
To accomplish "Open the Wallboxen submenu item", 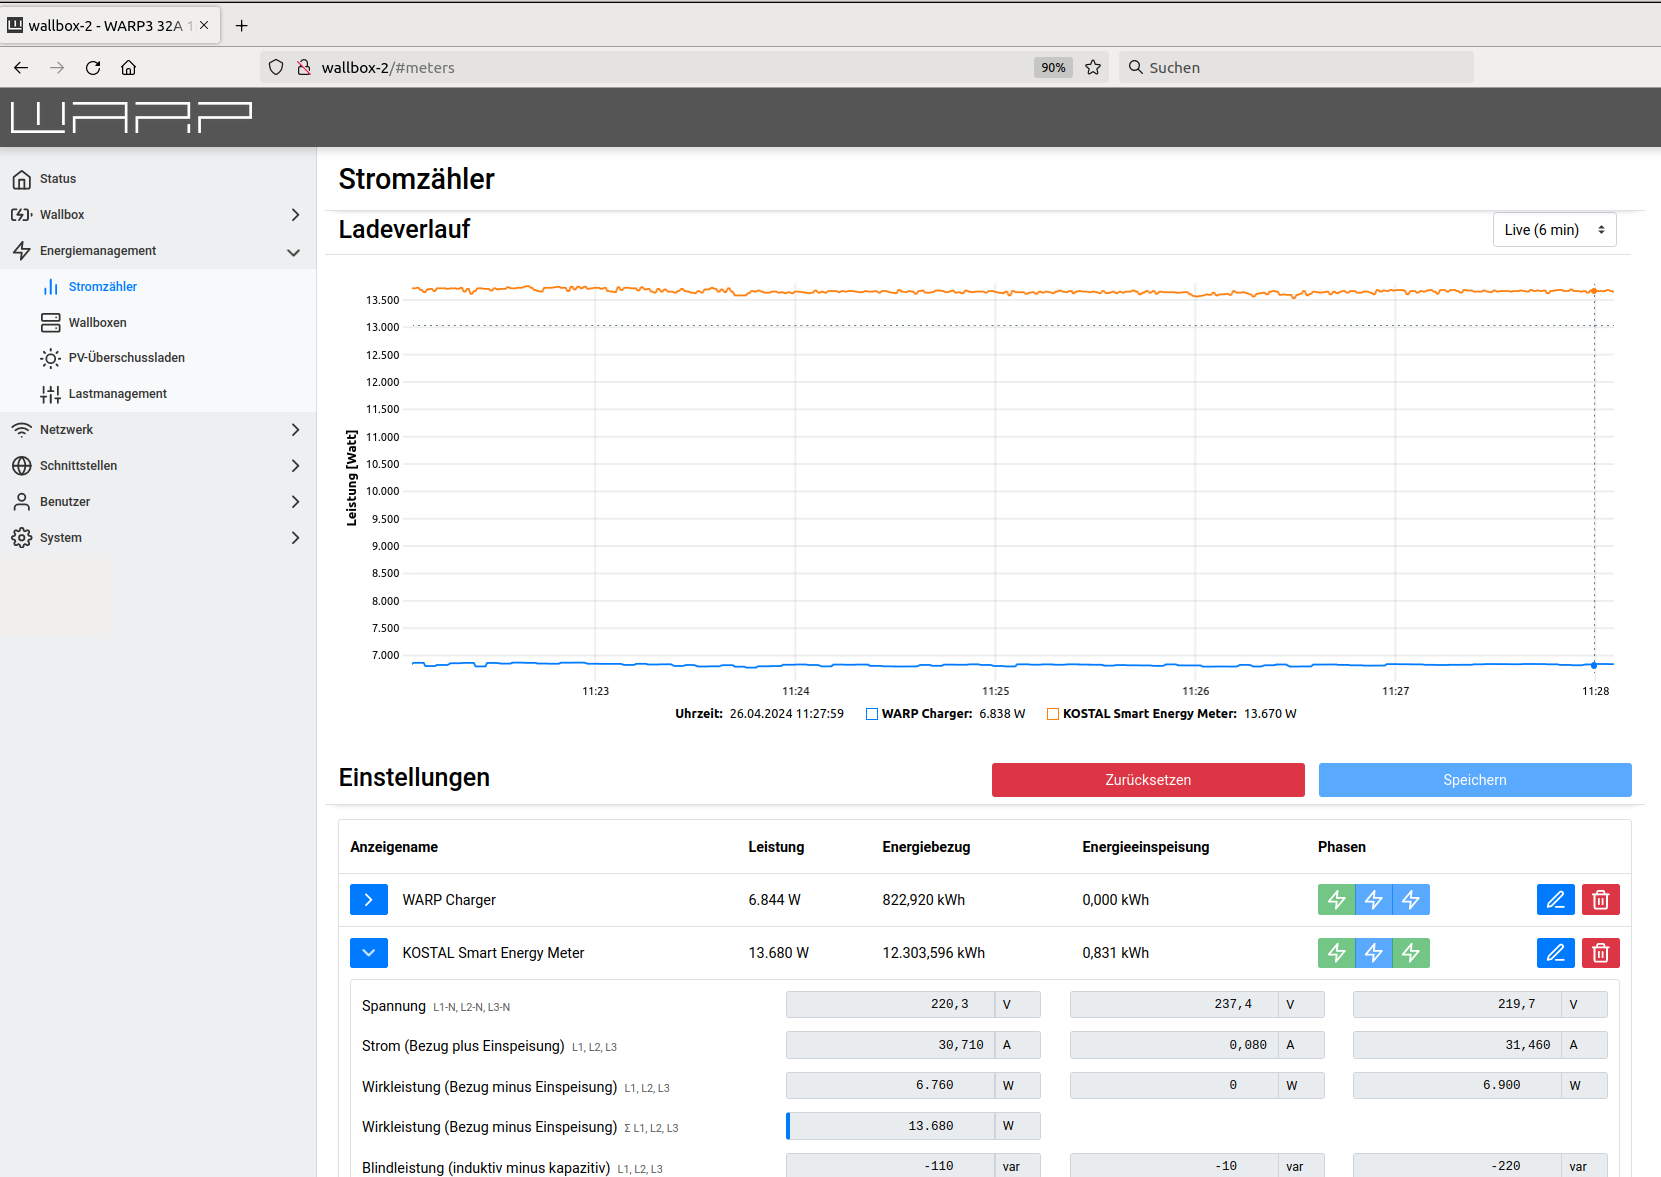I will tap(158, 323).
